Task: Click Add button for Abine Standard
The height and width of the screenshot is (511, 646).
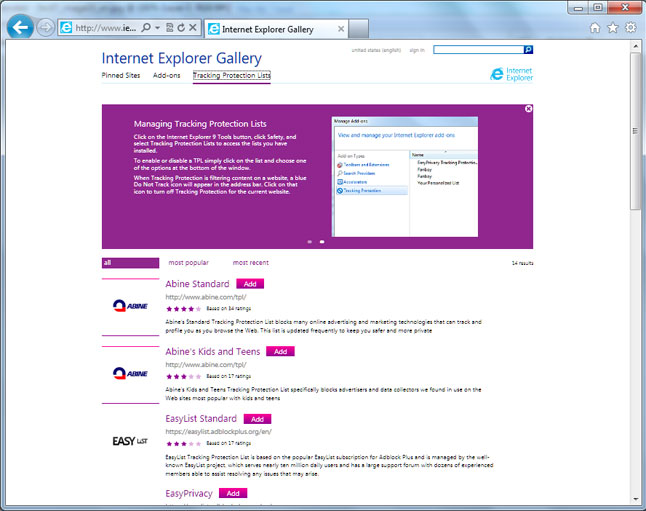Action: [250, 284]
